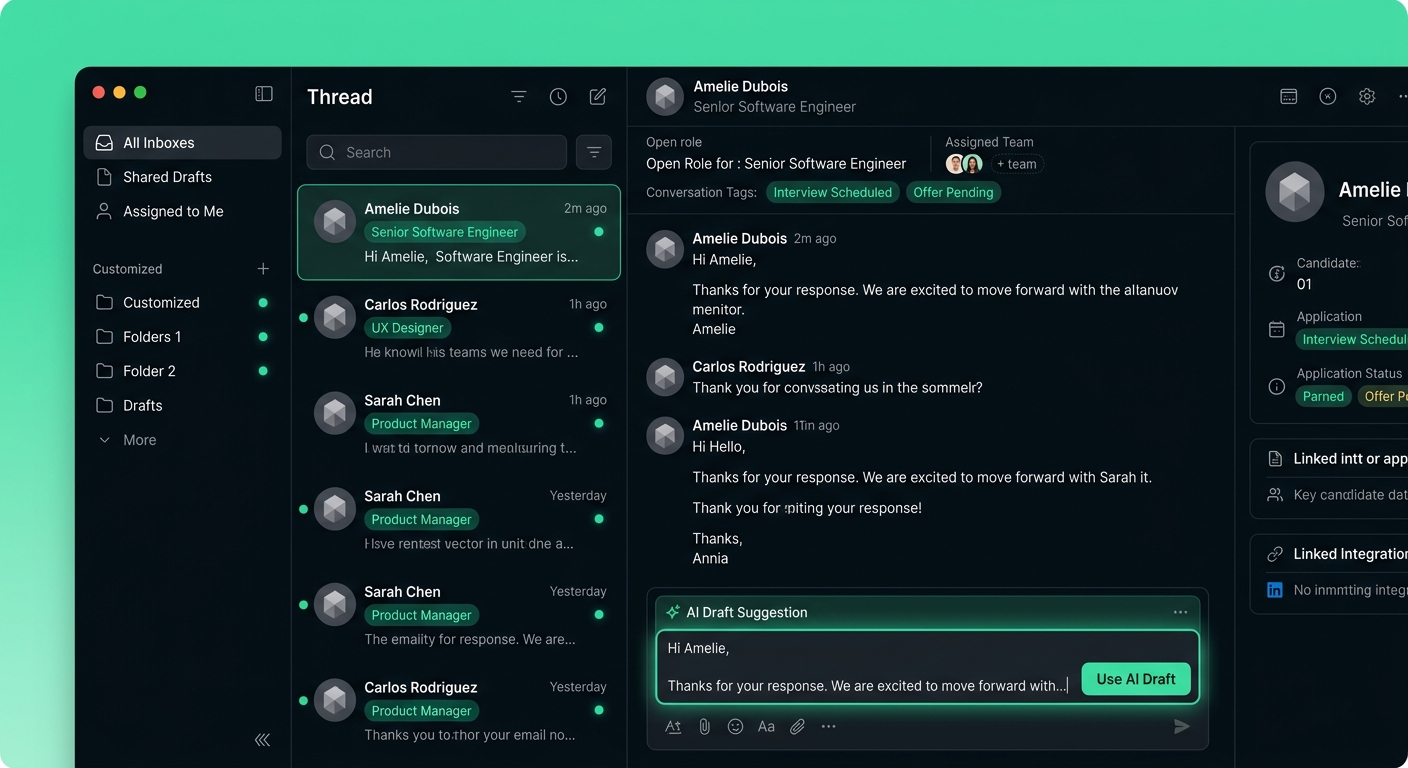Open the calendar icon in conversation header
The image size is (1408, 768).
(1289, 96)
